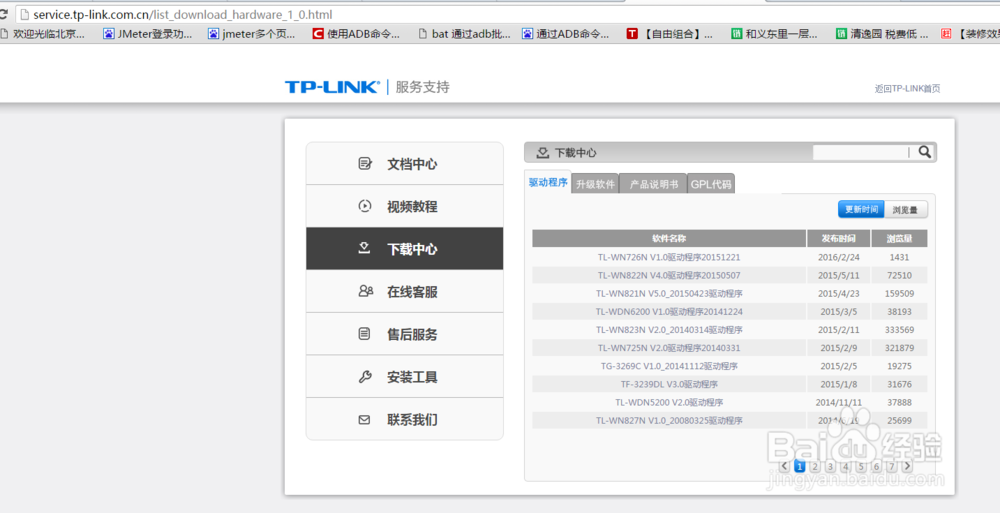1000x513 pixels.
Task: Open TF-3239DL V3.0驱动程序
Action: 668,384
